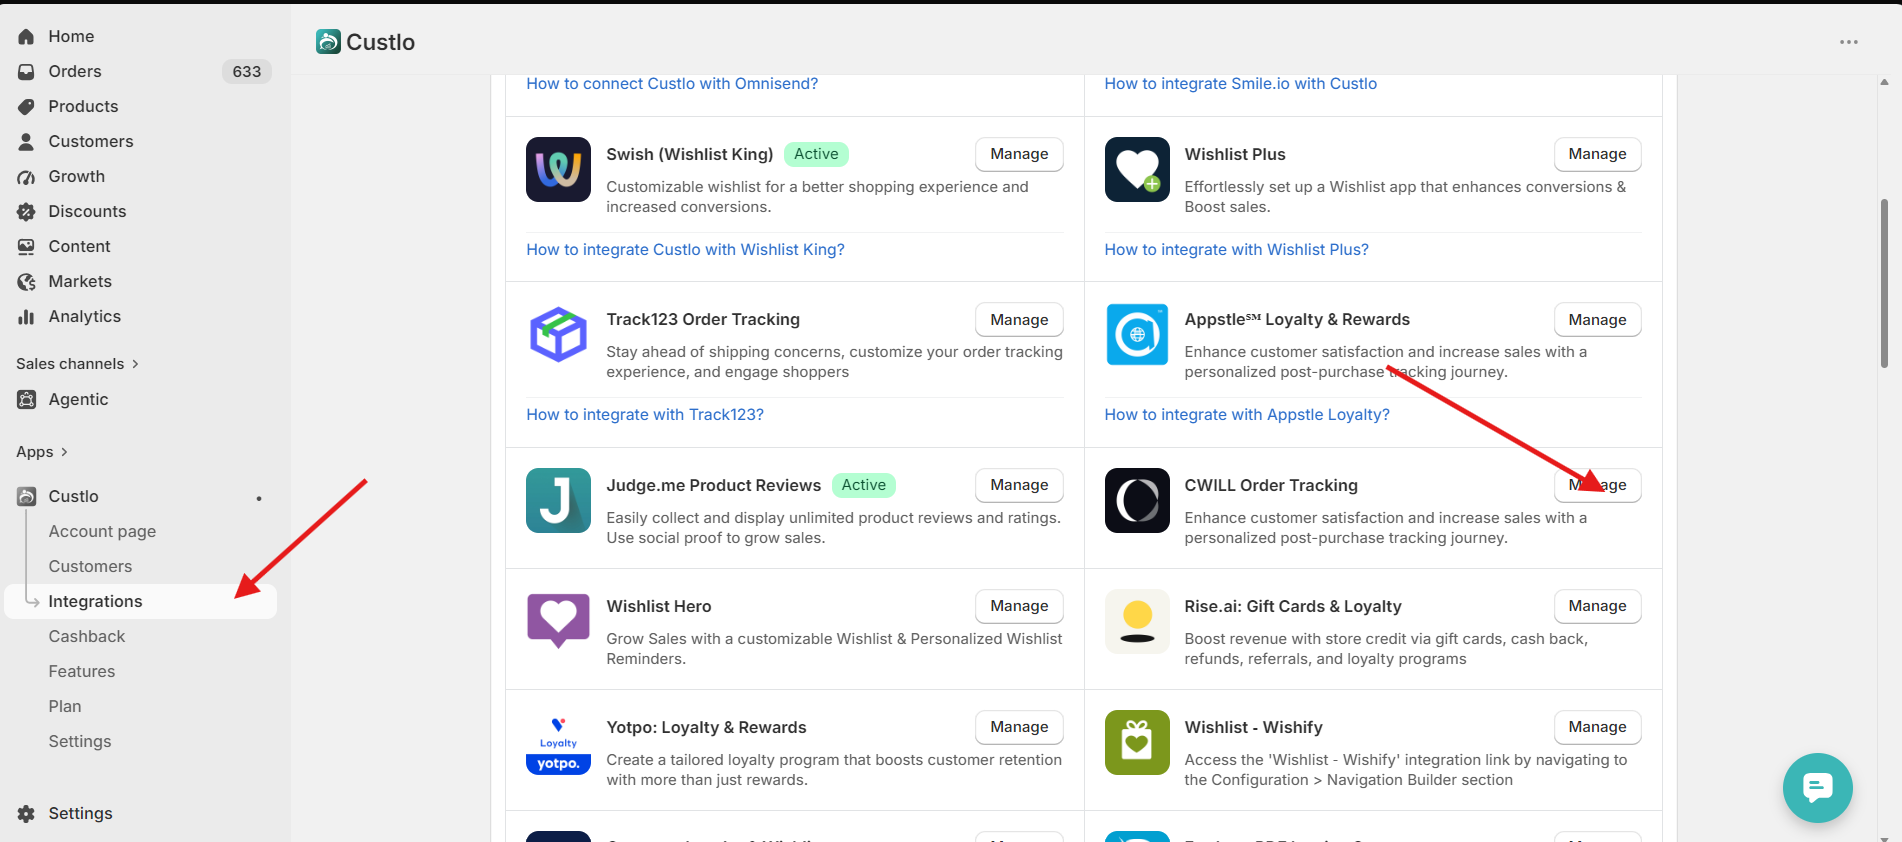Click the Products tag icon
The width and height of the screenshot is (1902, 842).
click(x=26, y=107)
